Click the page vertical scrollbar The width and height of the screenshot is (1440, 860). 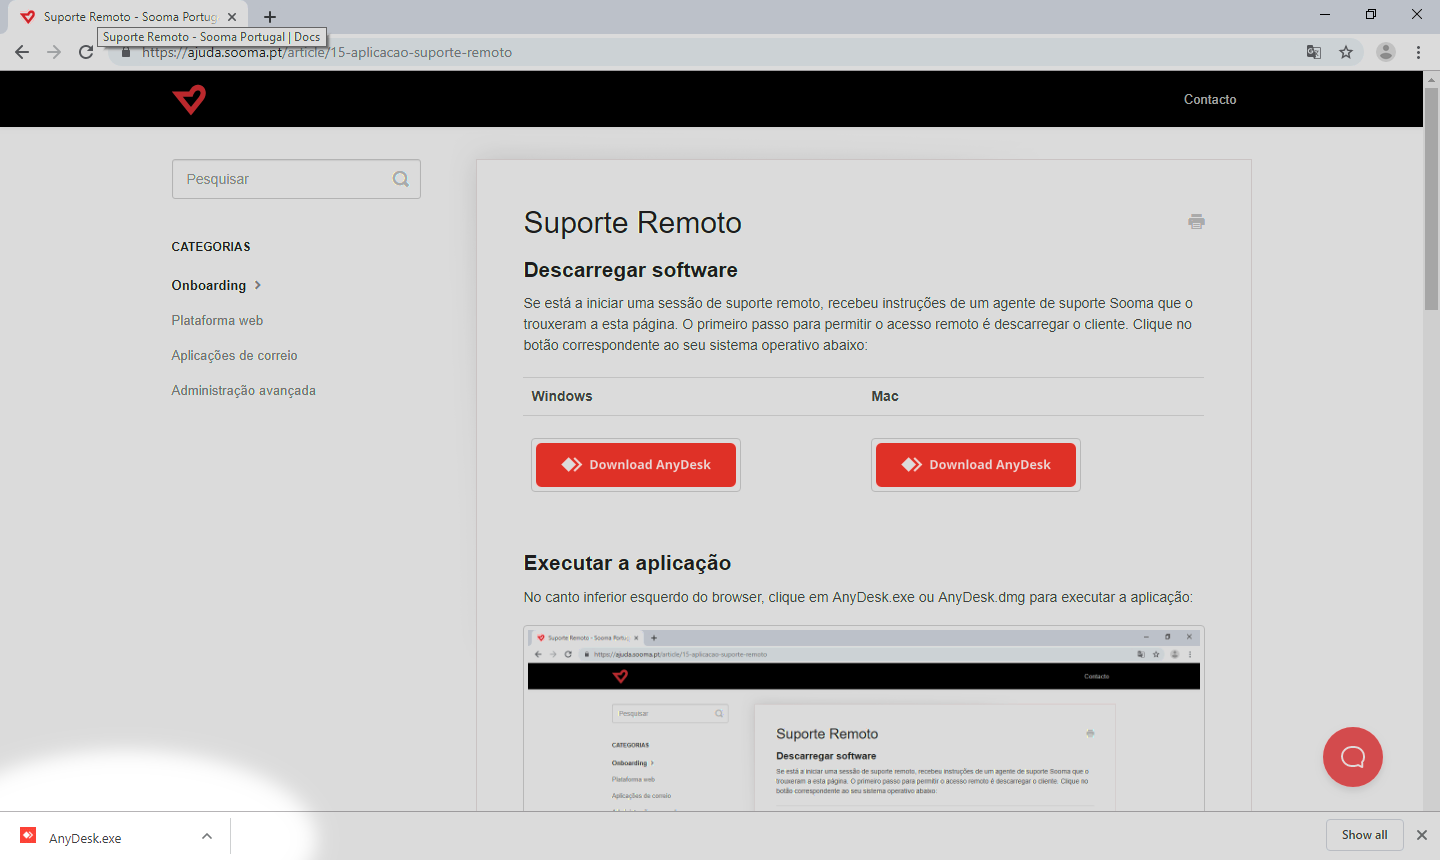[1431, 200]
